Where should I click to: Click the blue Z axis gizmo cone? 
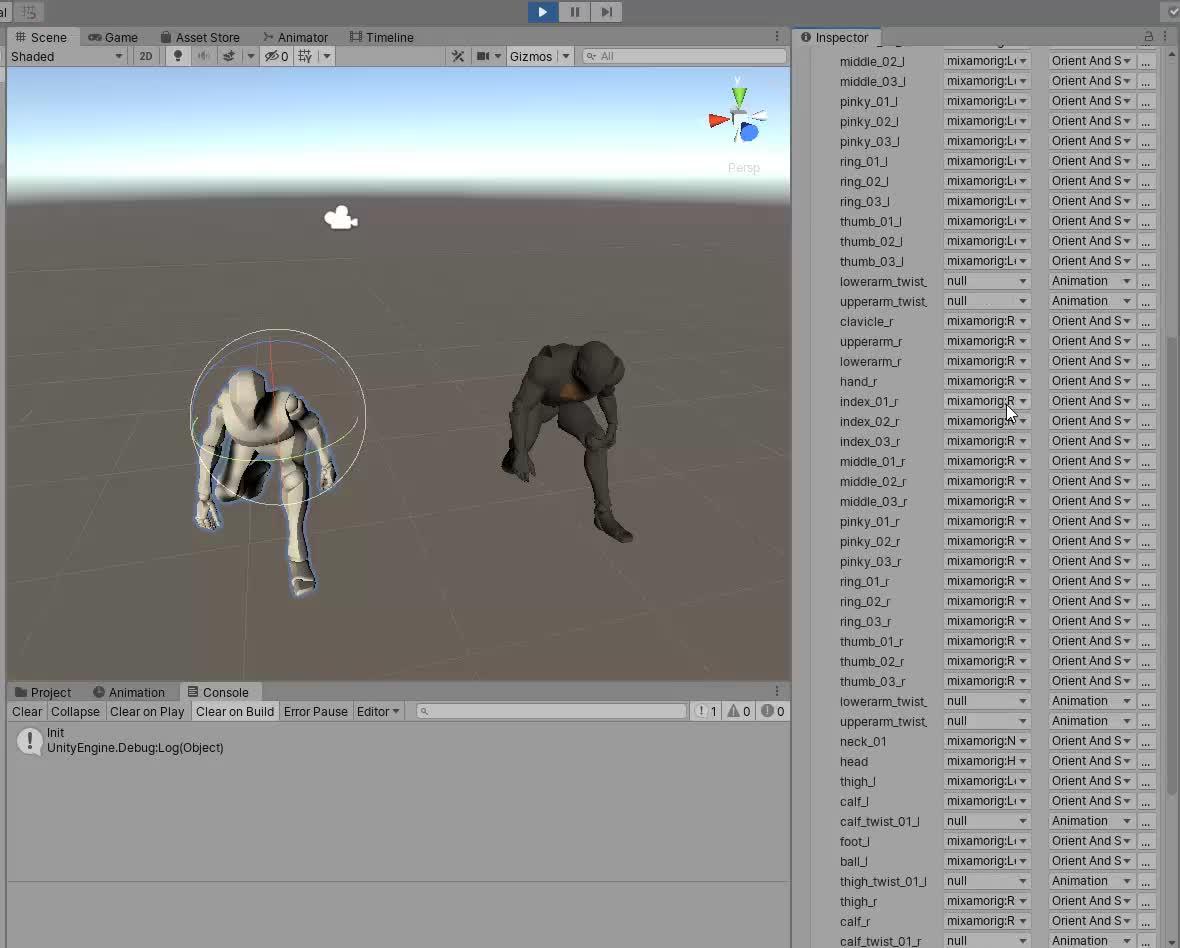pos(749,132)
